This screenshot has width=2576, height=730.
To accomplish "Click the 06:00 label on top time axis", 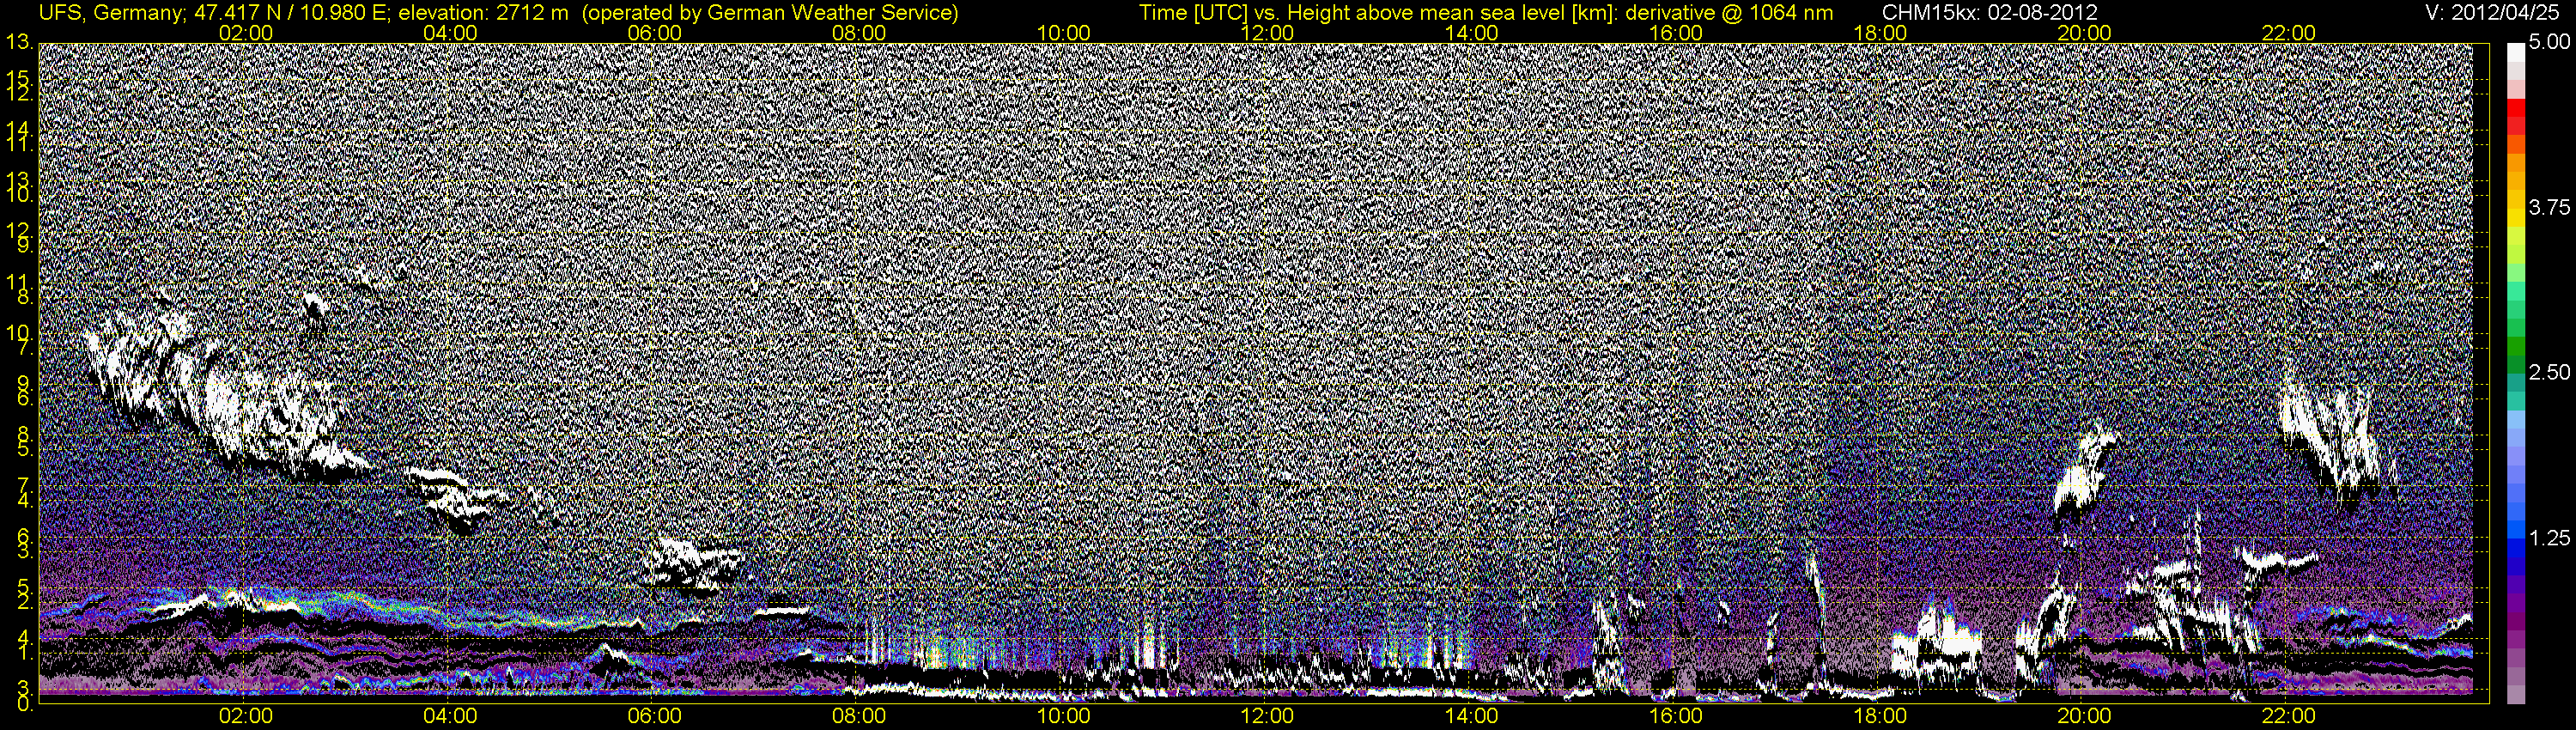I will point(655,33).
